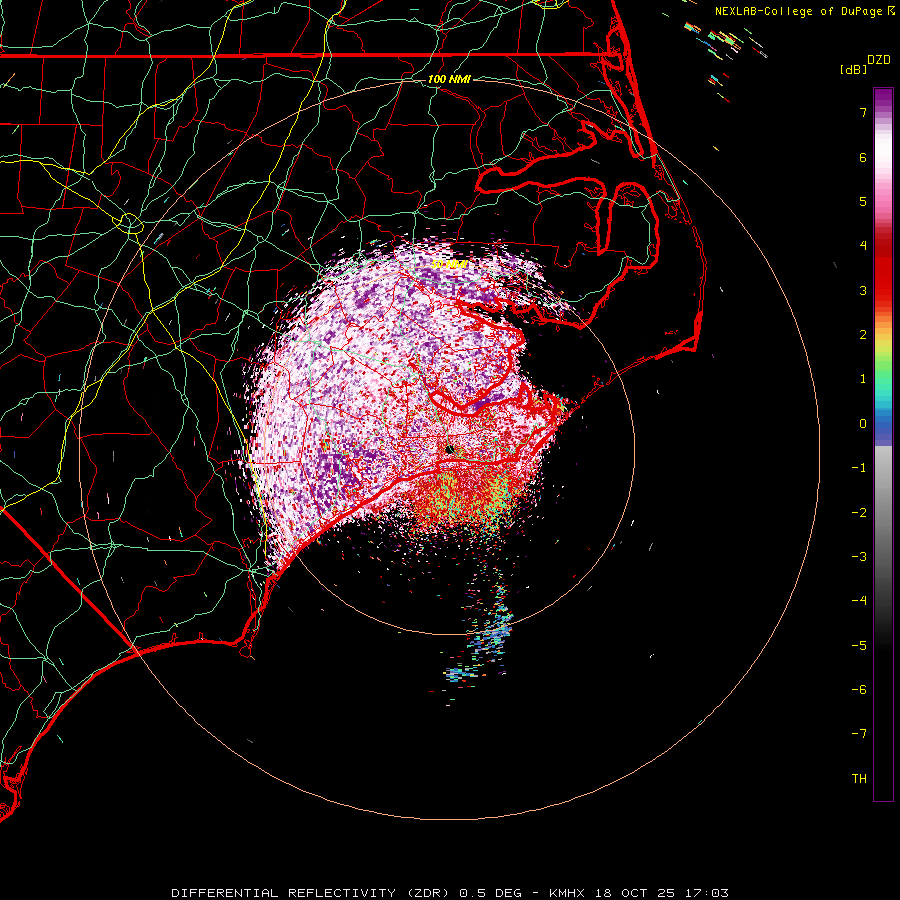Screen dimensions: 900x900
Task: Click the DZD product label
Action: (x=879, y=60)
